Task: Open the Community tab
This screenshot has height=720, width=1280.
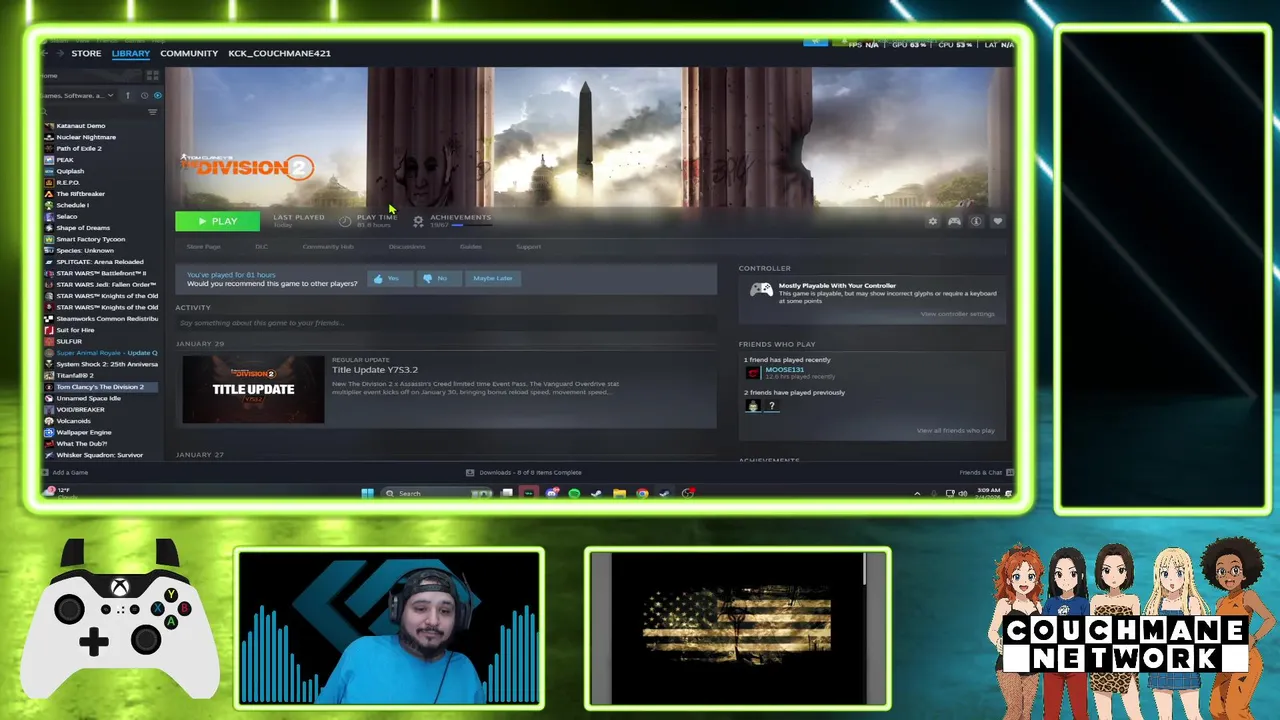Action: click(189, 53)
